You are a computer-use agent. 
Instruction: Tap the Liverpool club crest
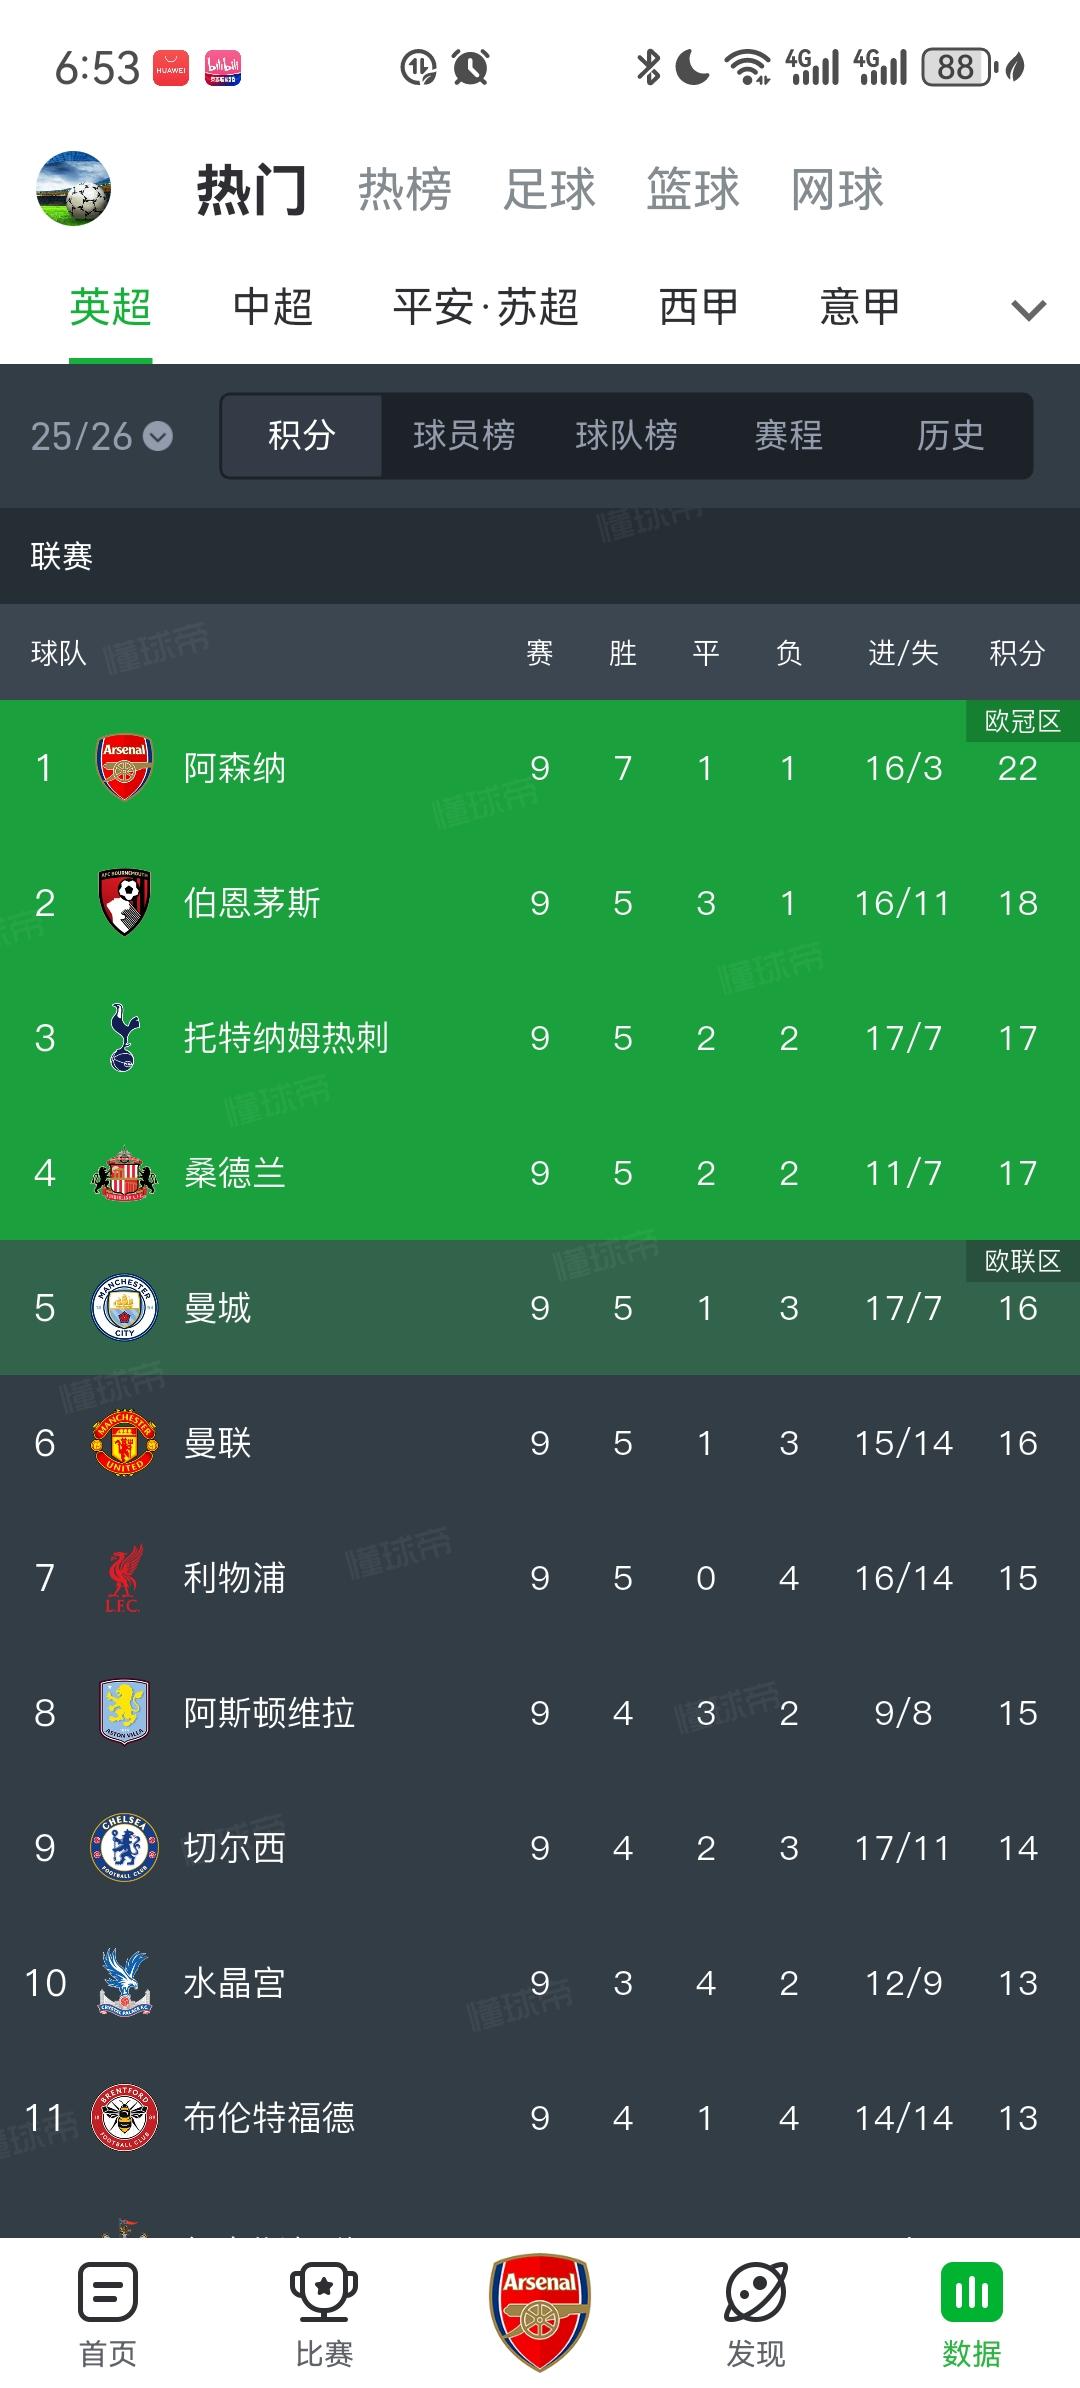click(124, 1578)
